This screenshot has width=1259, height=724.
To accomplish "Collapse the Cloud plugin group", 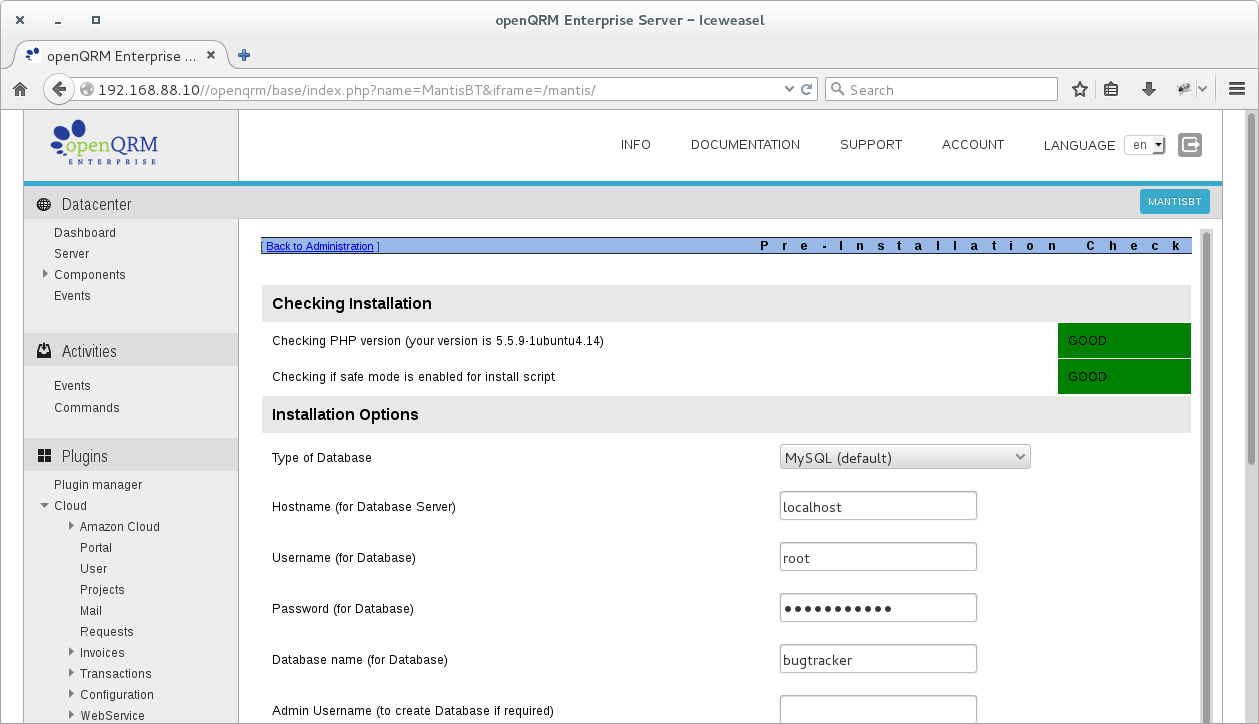I will tap(45, 505).
